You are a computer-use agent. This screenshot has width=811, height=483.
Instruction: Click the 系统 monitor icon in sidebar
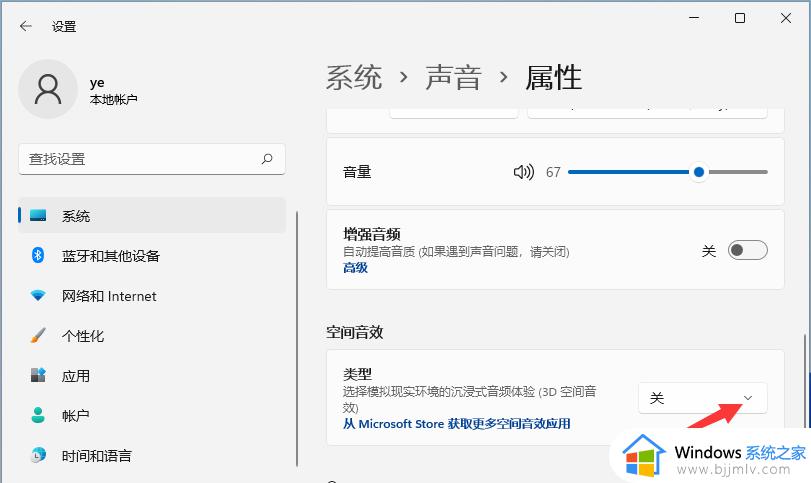click(38, 215)
